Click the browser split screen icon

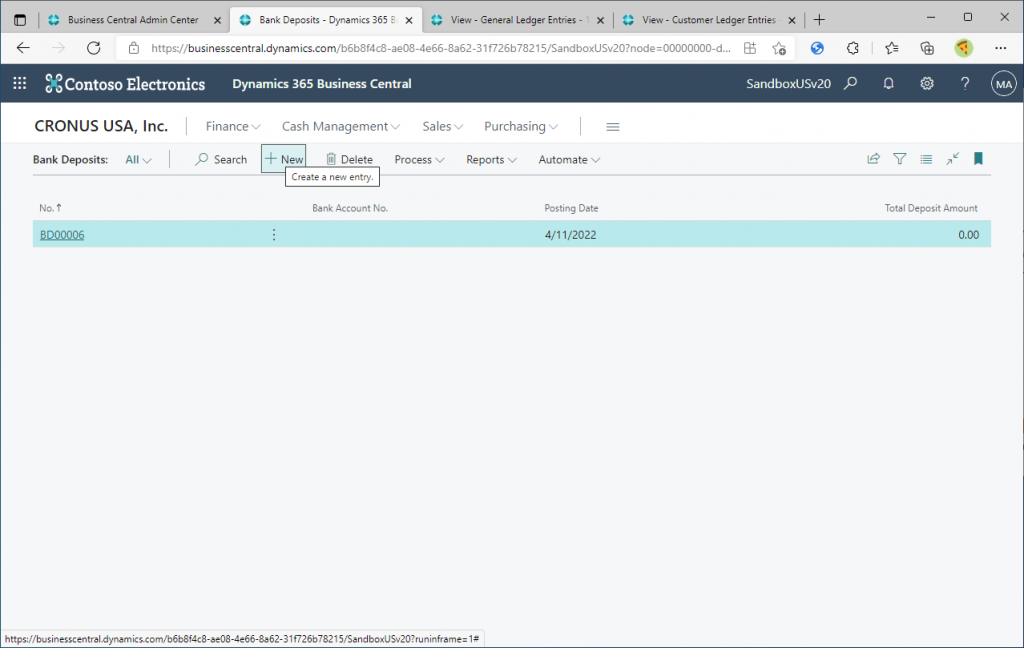[x=750, y=48]
